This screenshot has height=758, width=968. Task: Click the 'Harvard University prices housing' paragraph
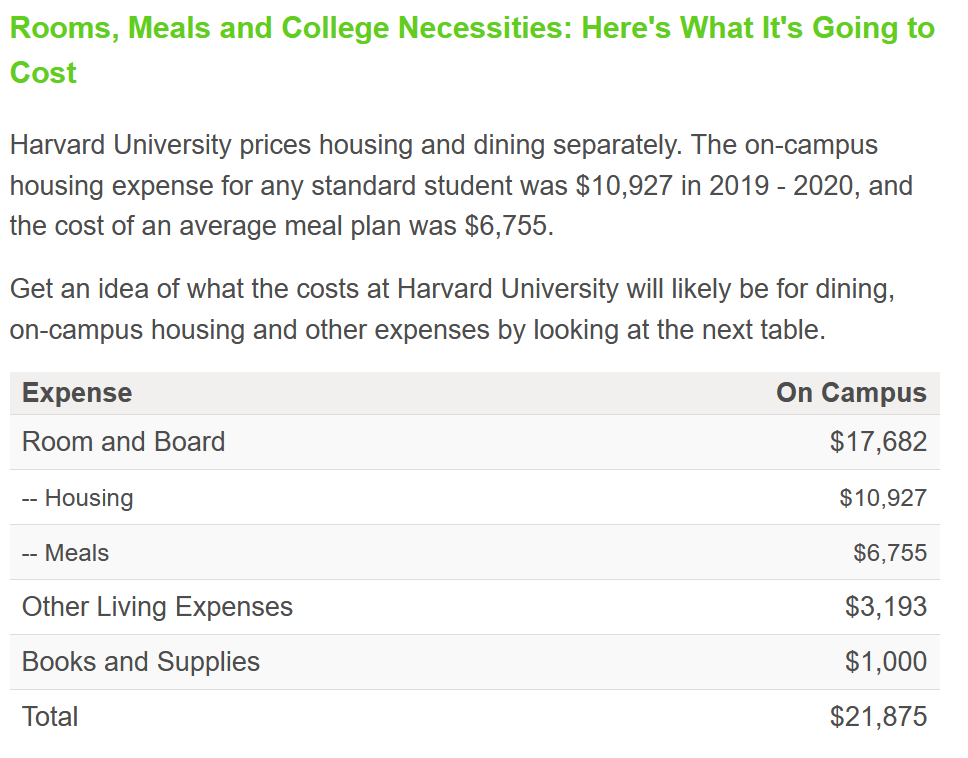(x=461, y=185)
